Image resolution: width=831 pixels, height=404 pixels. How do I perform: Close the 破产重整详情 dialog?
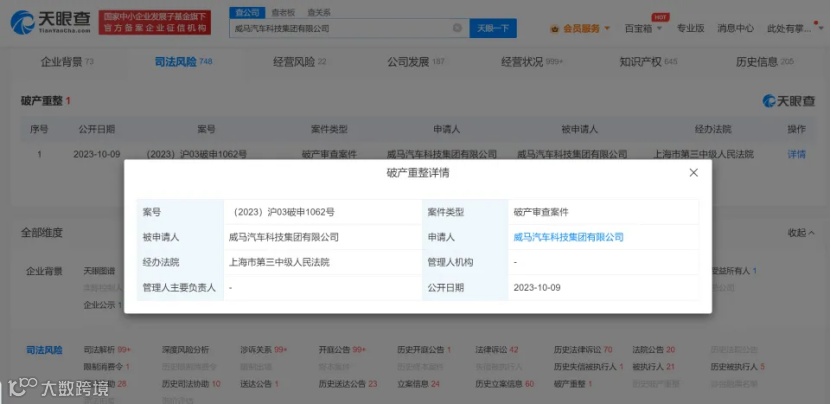[693, 173]
